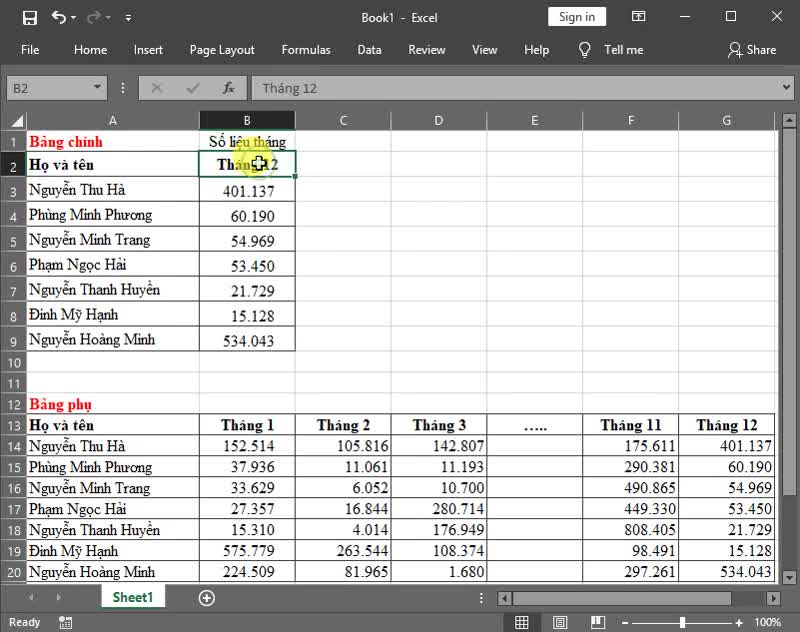This screenshot has height=632, width=800.
Task: Click the Sheet1 tab
Action: coord(133,597)
